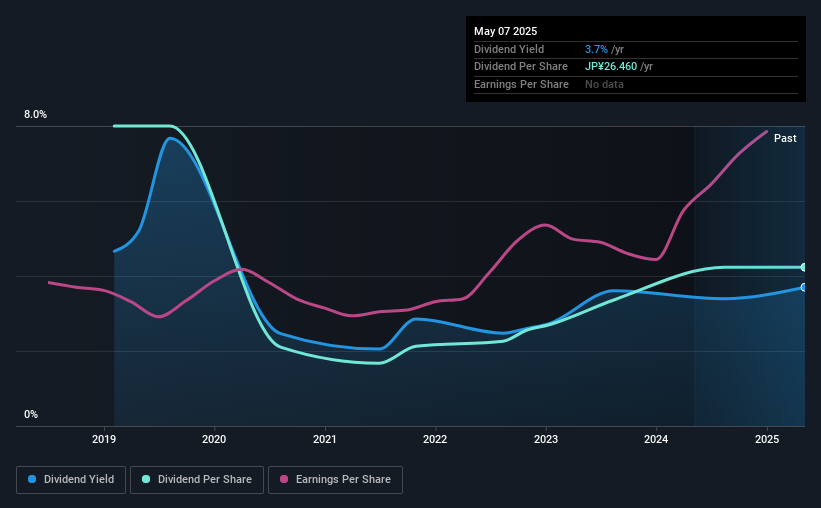Click the Past label on chart
Screen dimensions: 821x508
(785, 138)
